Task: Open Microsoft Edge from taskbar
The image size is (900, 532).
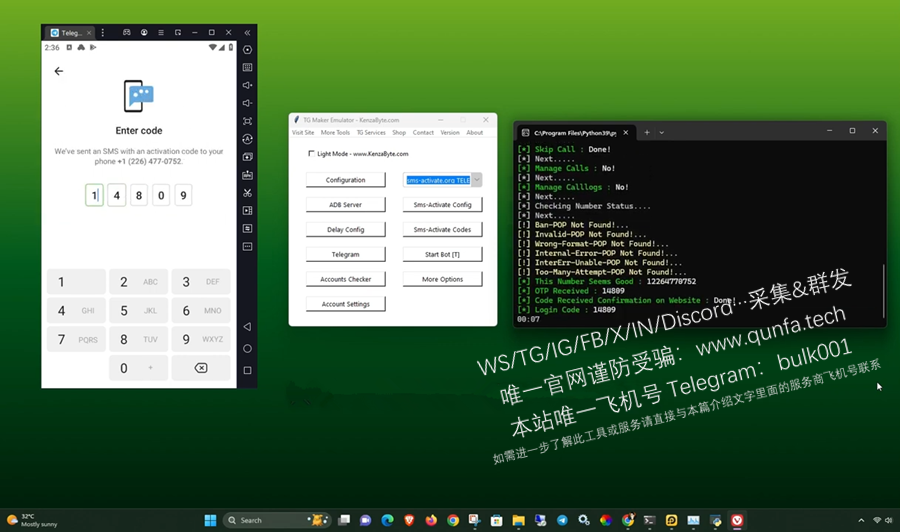Action: pyautogui.click(x=387, y=520)
